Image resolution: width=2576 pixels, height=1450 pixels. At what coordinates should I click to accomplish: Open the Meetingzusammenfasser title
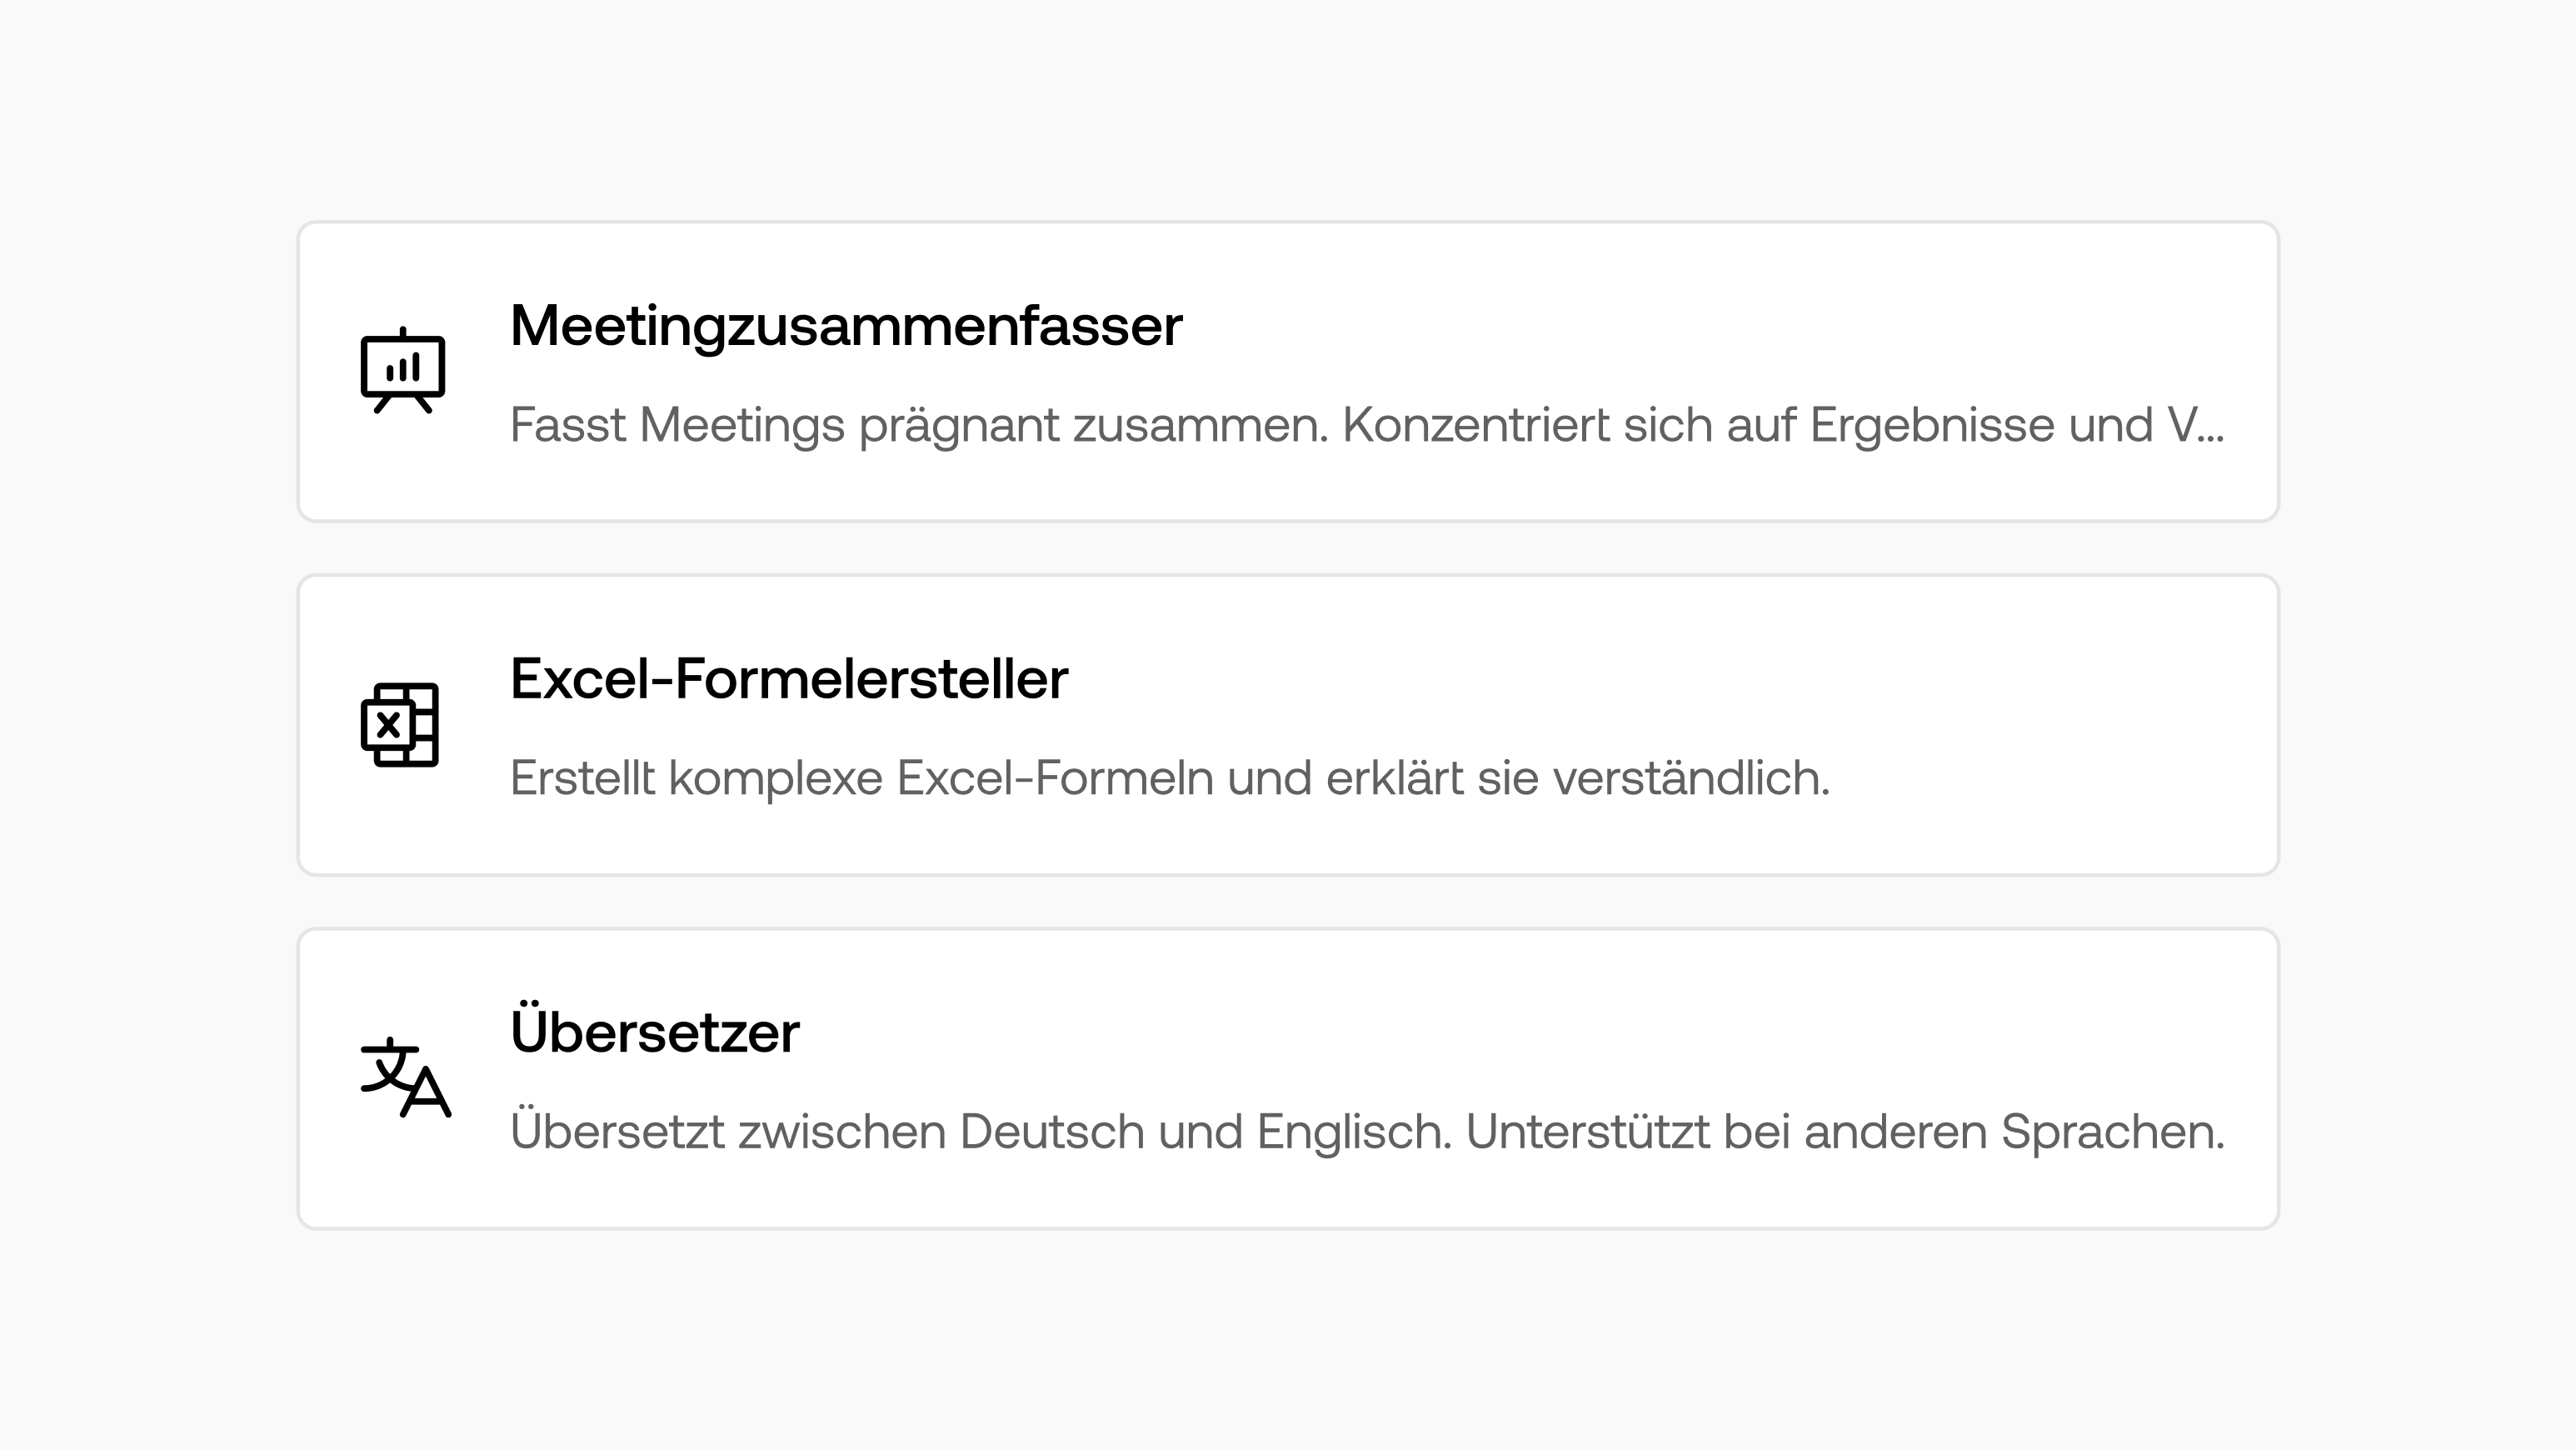[x=845, y=326]
